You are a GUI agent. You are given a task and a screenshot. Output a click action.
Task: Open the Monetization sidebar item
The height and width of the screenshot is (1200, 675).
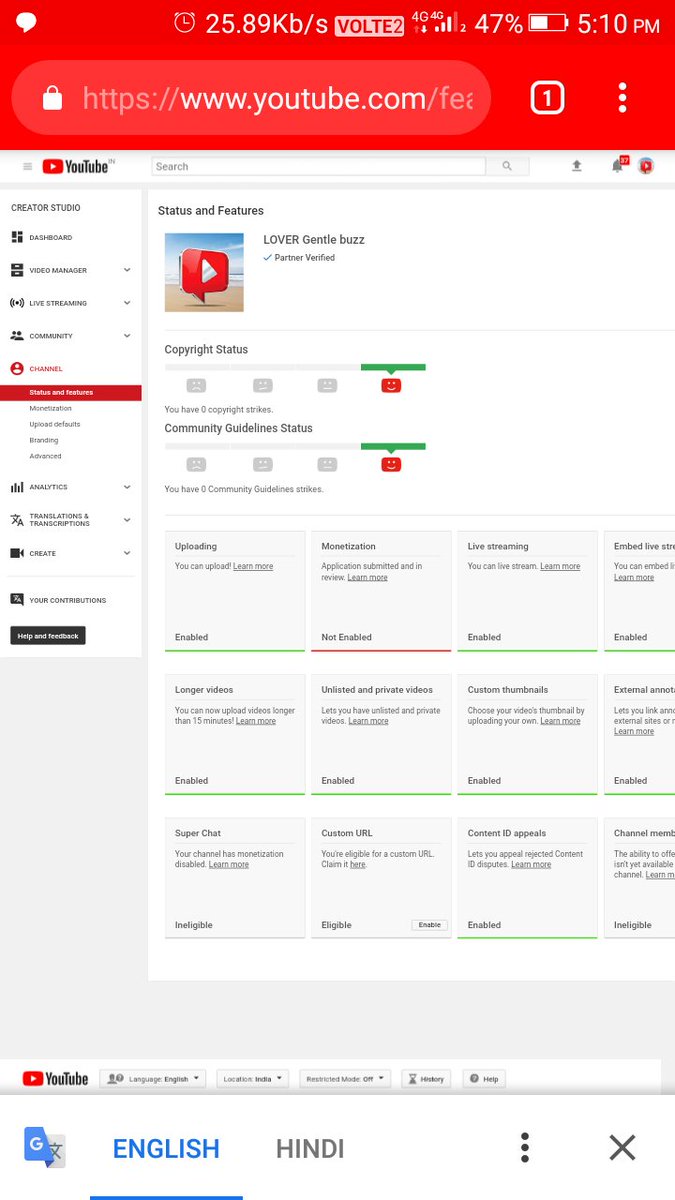coord(51,408)
